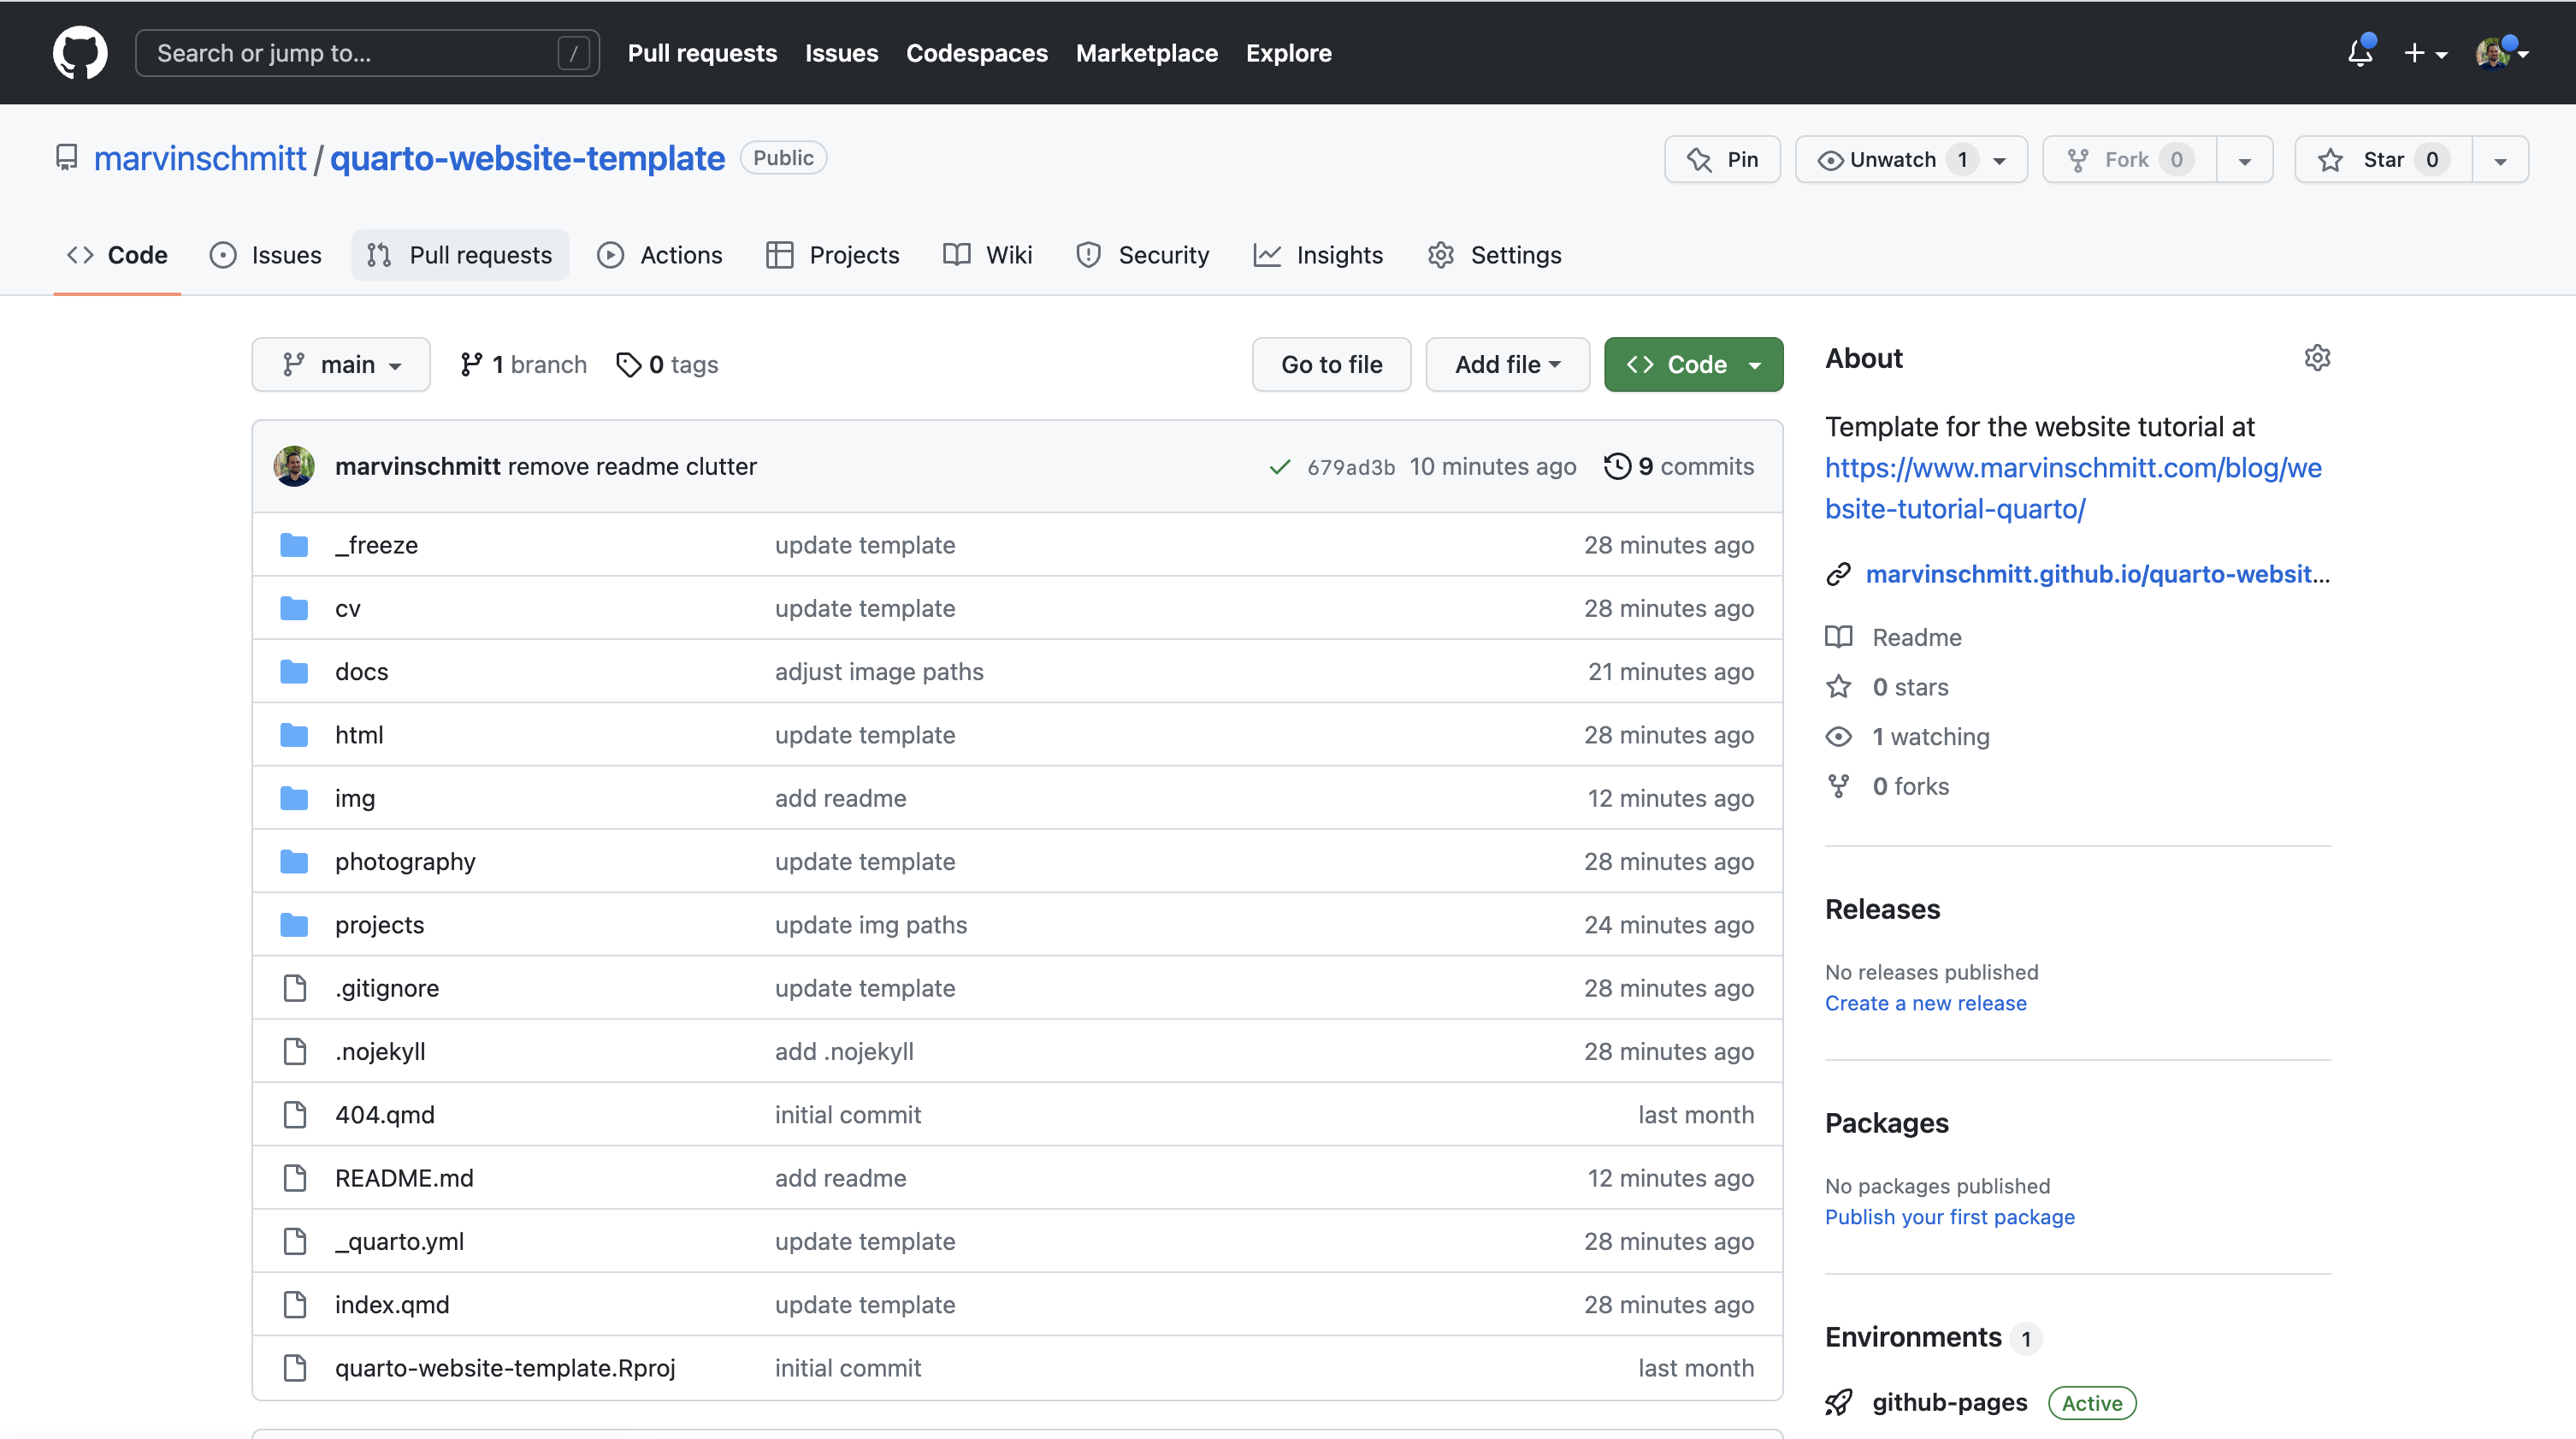
Task: Click the github-pages rocket icon
Action: click(x=1839, y=1403)
